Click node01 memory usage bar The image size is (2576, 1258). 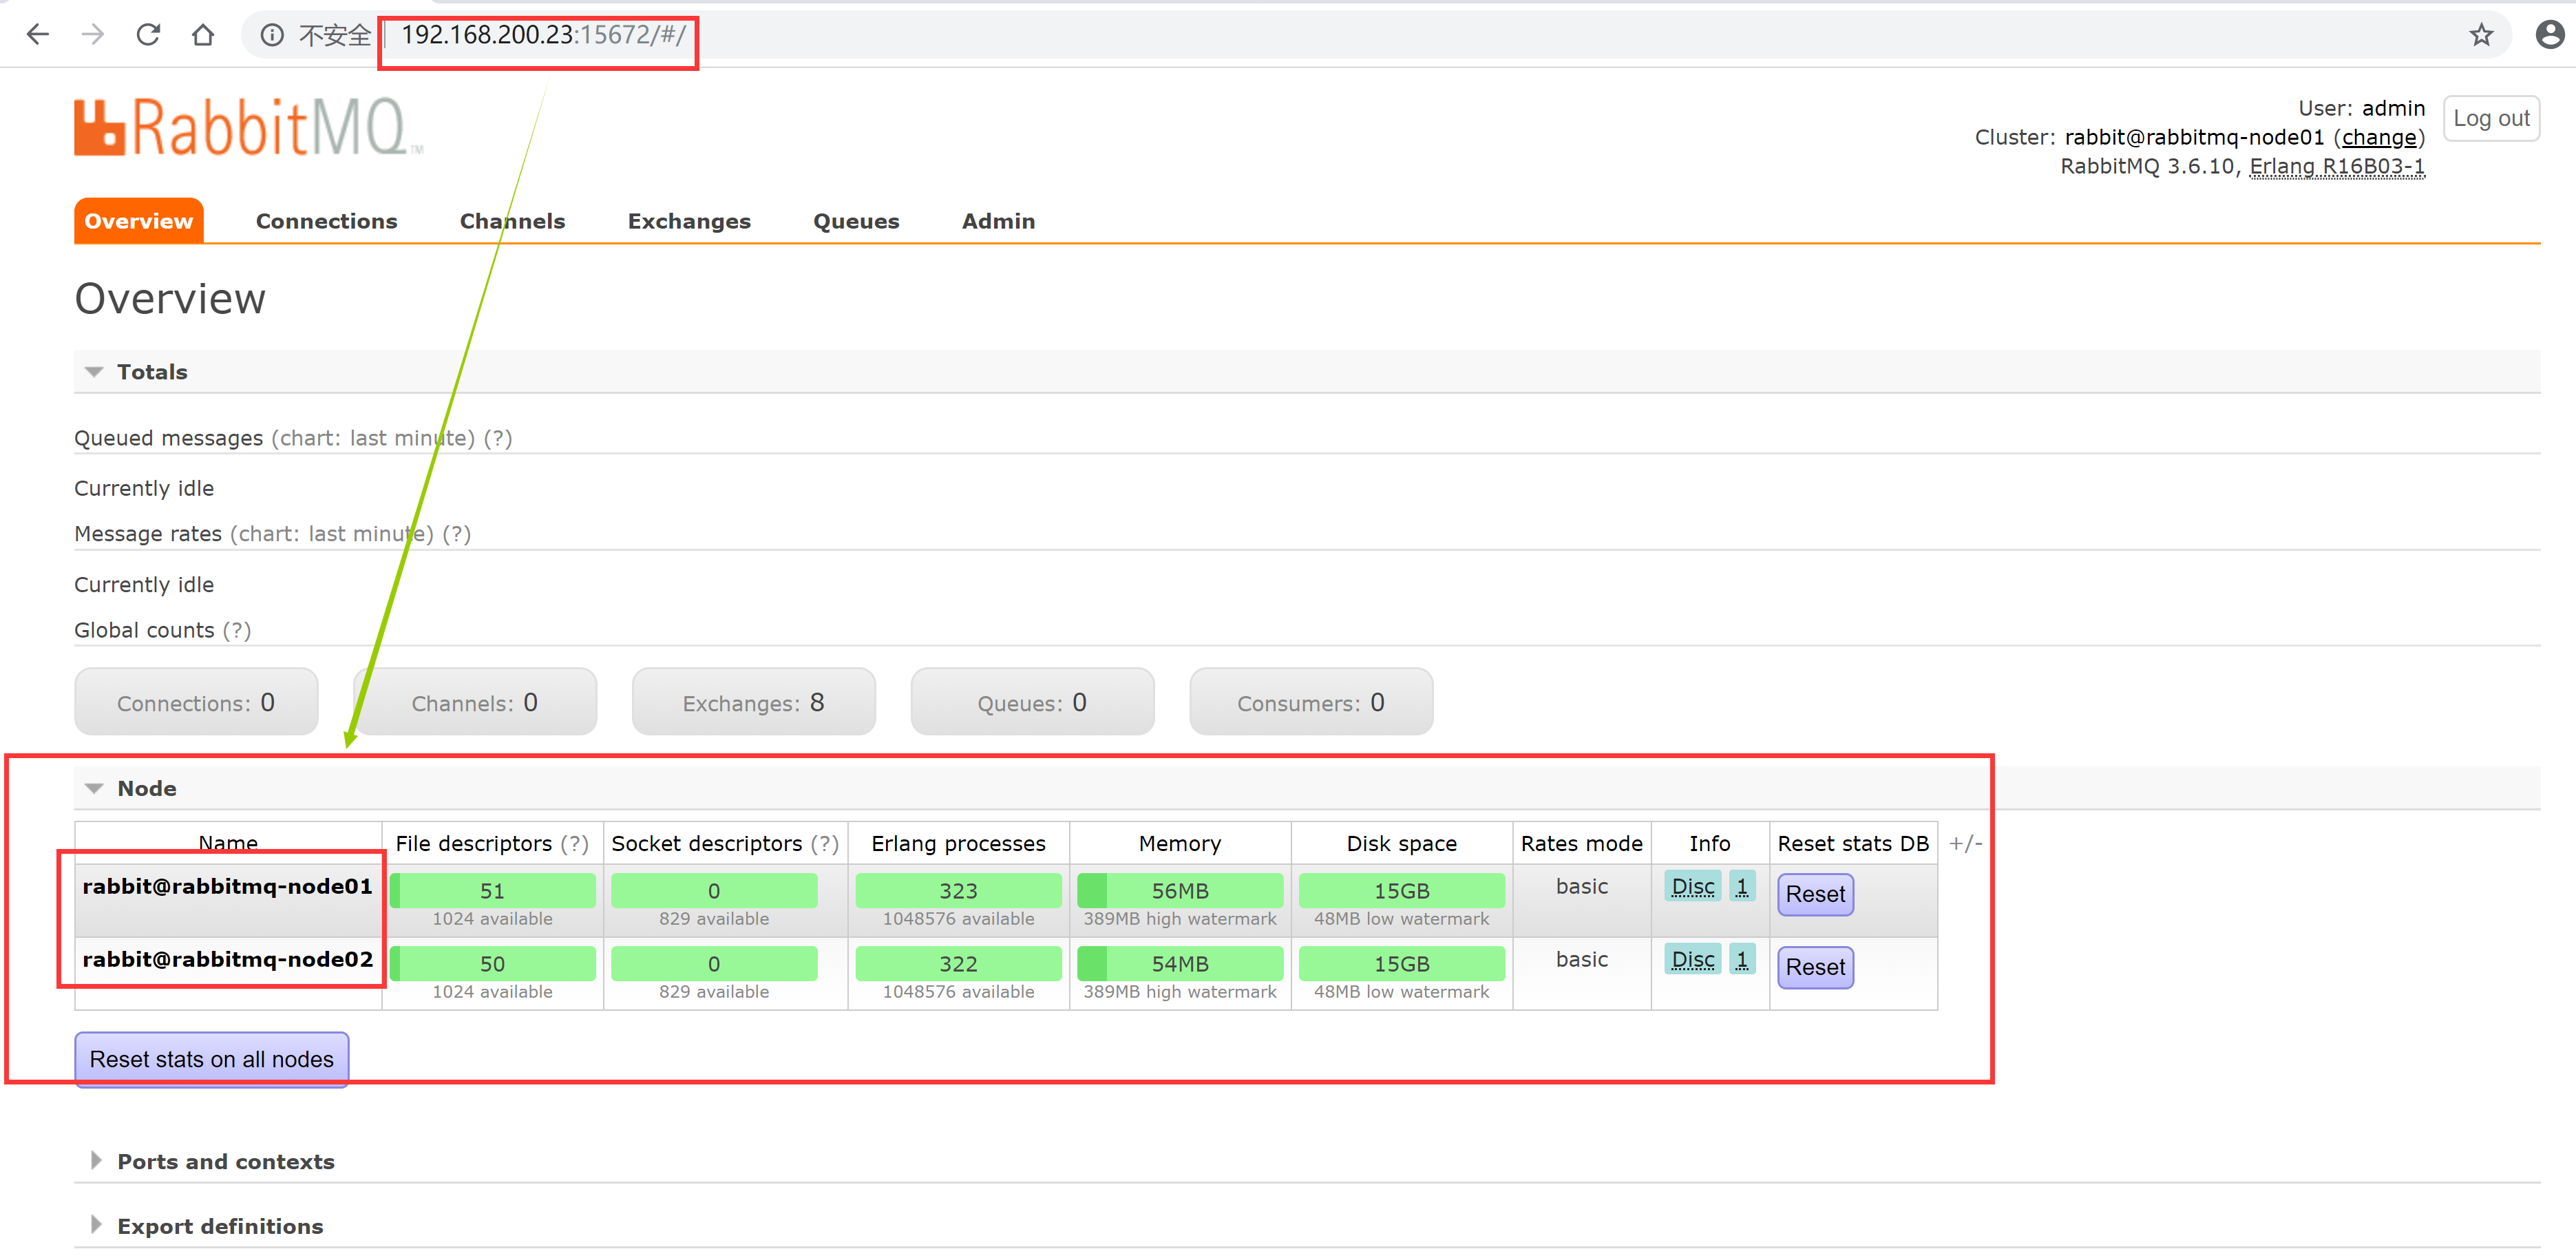pos(1180,890)
